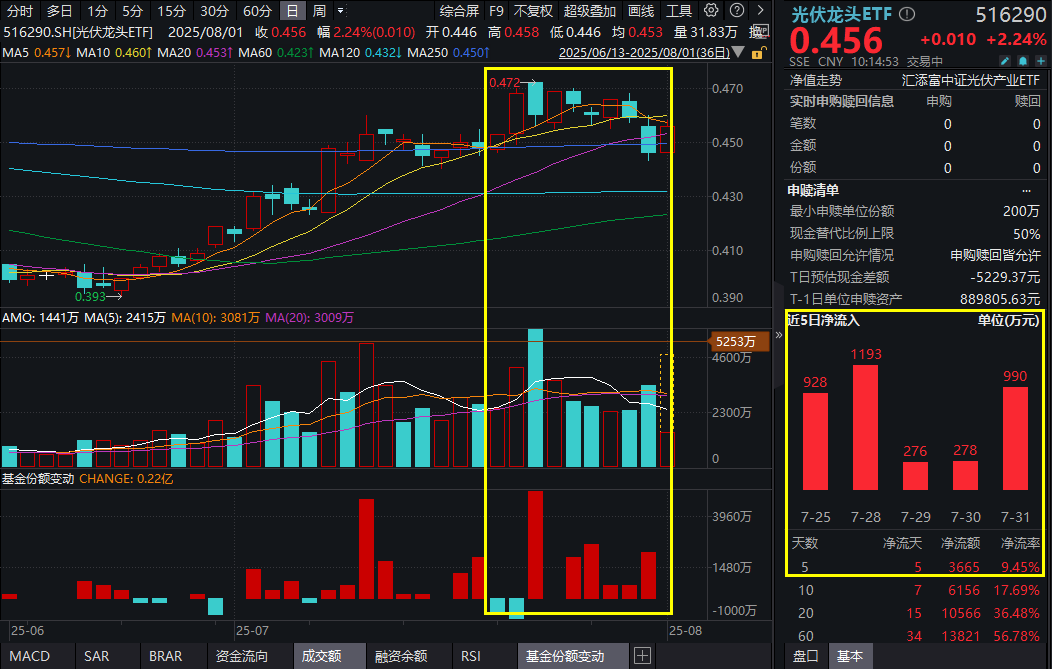Viewport: 1052px width, 669px height.
Task: Set a price alert via the bell icon
Action: (x=1021, y=60)
